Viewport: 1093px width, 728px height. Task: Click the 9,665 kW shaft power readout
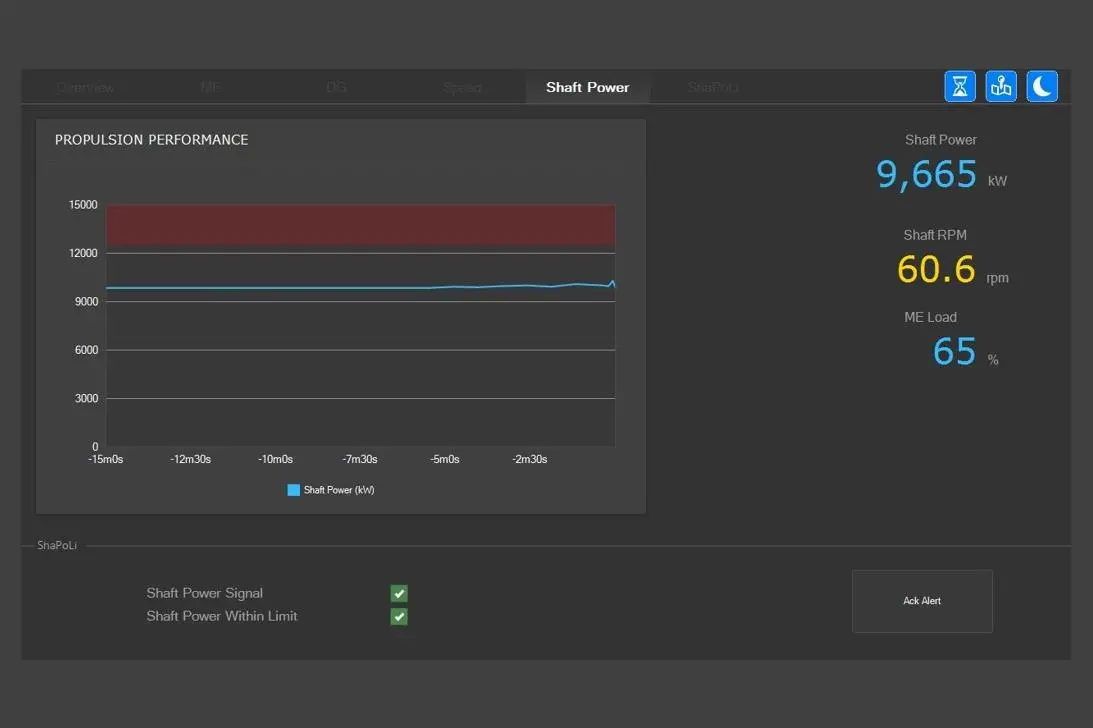click(941, 174)
